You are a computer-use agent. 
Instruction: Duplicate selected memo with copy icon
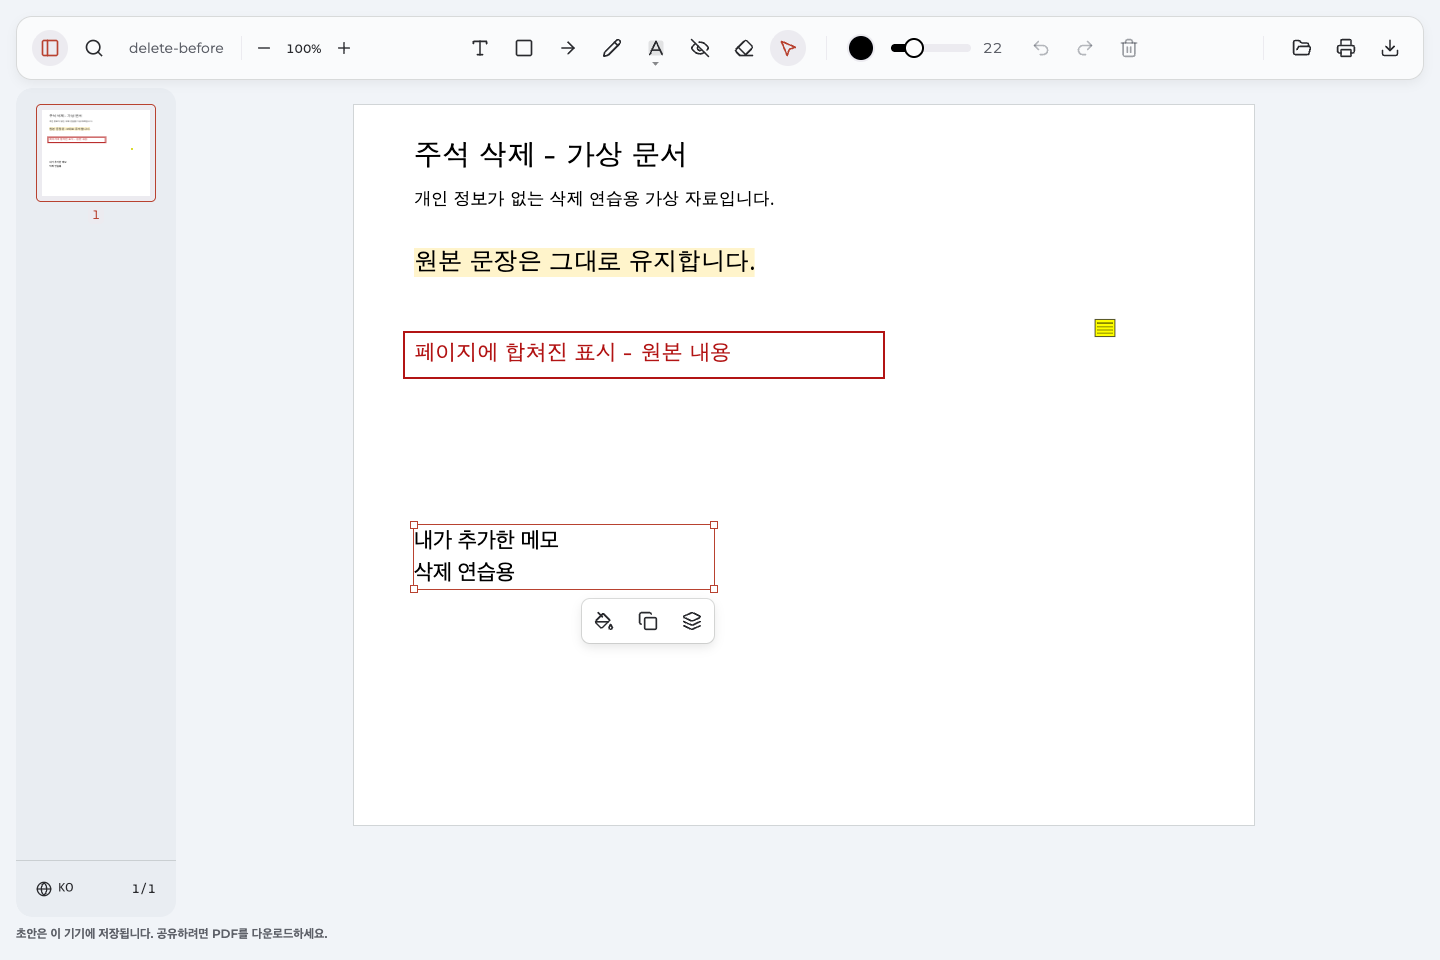click(648, 621)
